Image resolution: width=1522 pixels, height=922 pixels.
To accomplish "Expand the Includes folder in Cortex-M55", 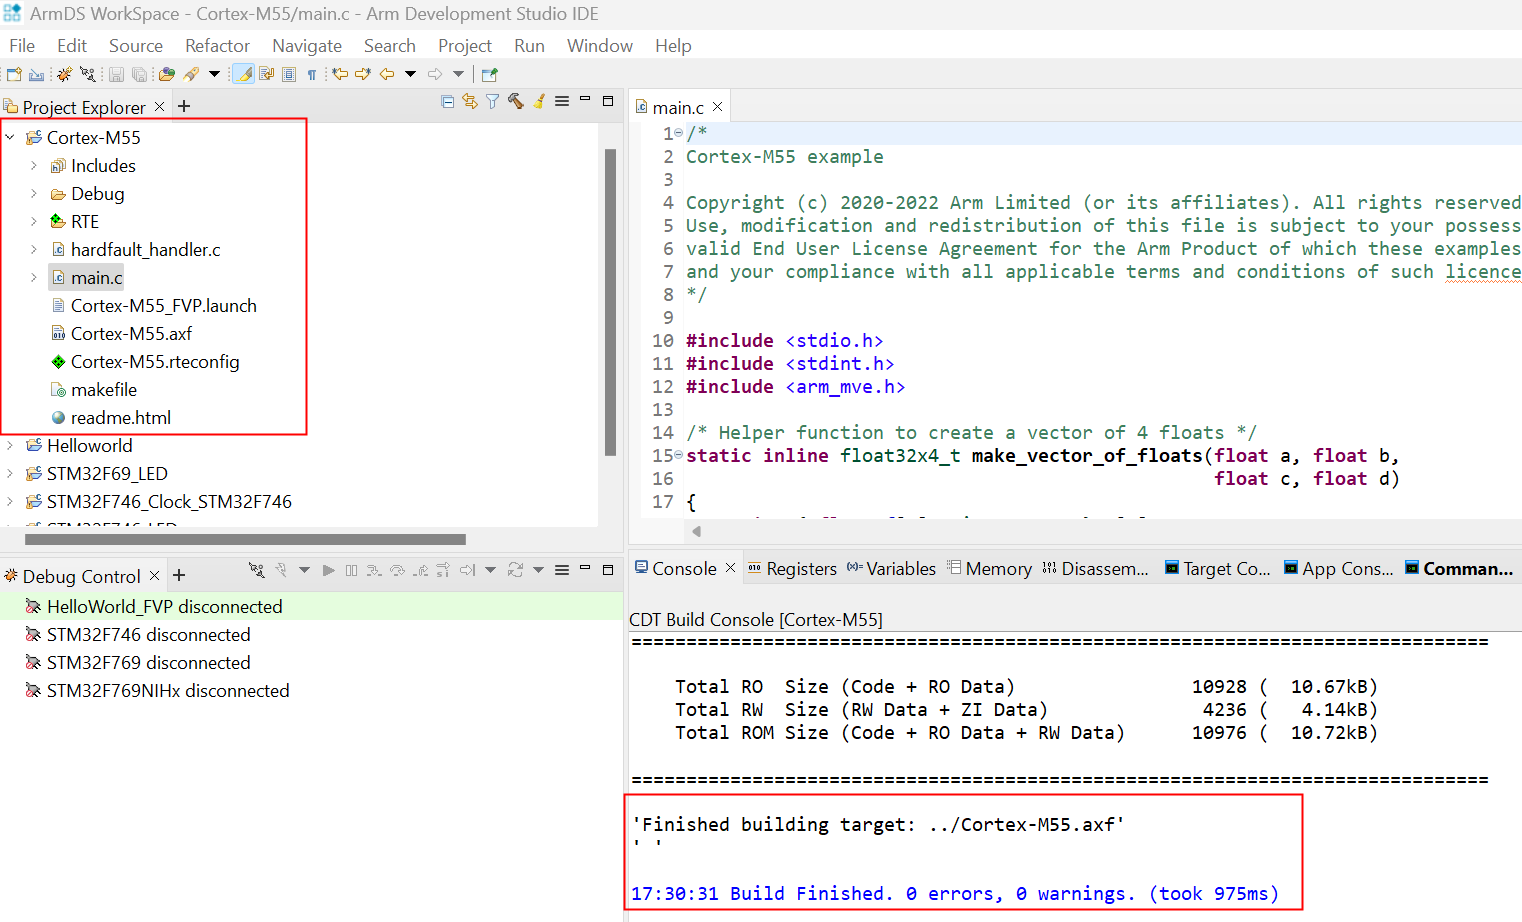I will coord(34,166).
